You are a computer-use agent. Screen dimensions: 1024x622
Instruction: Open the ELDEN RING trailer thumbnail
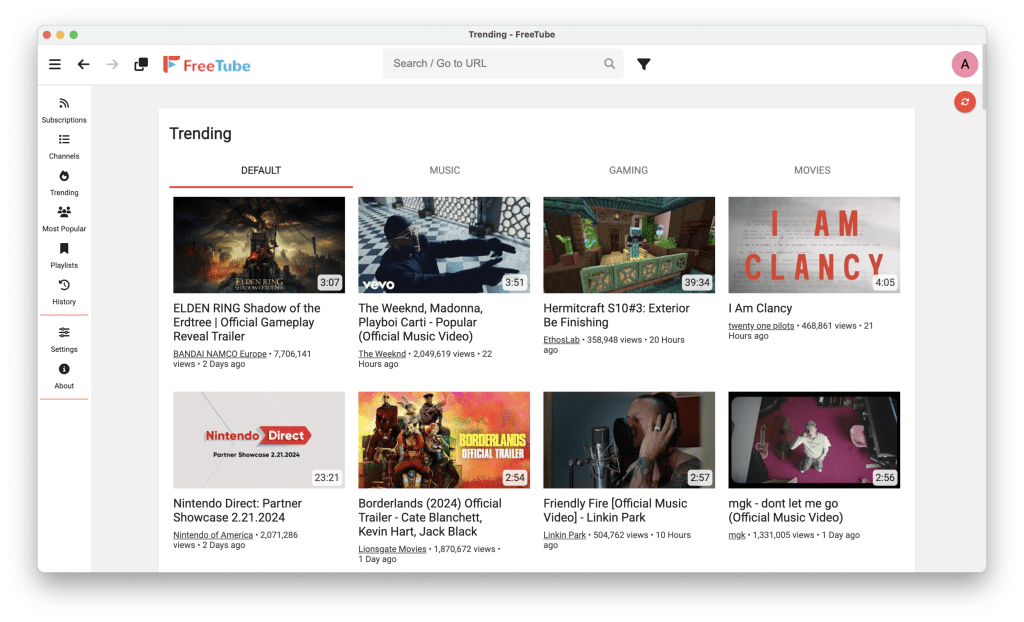pos(259,245)
